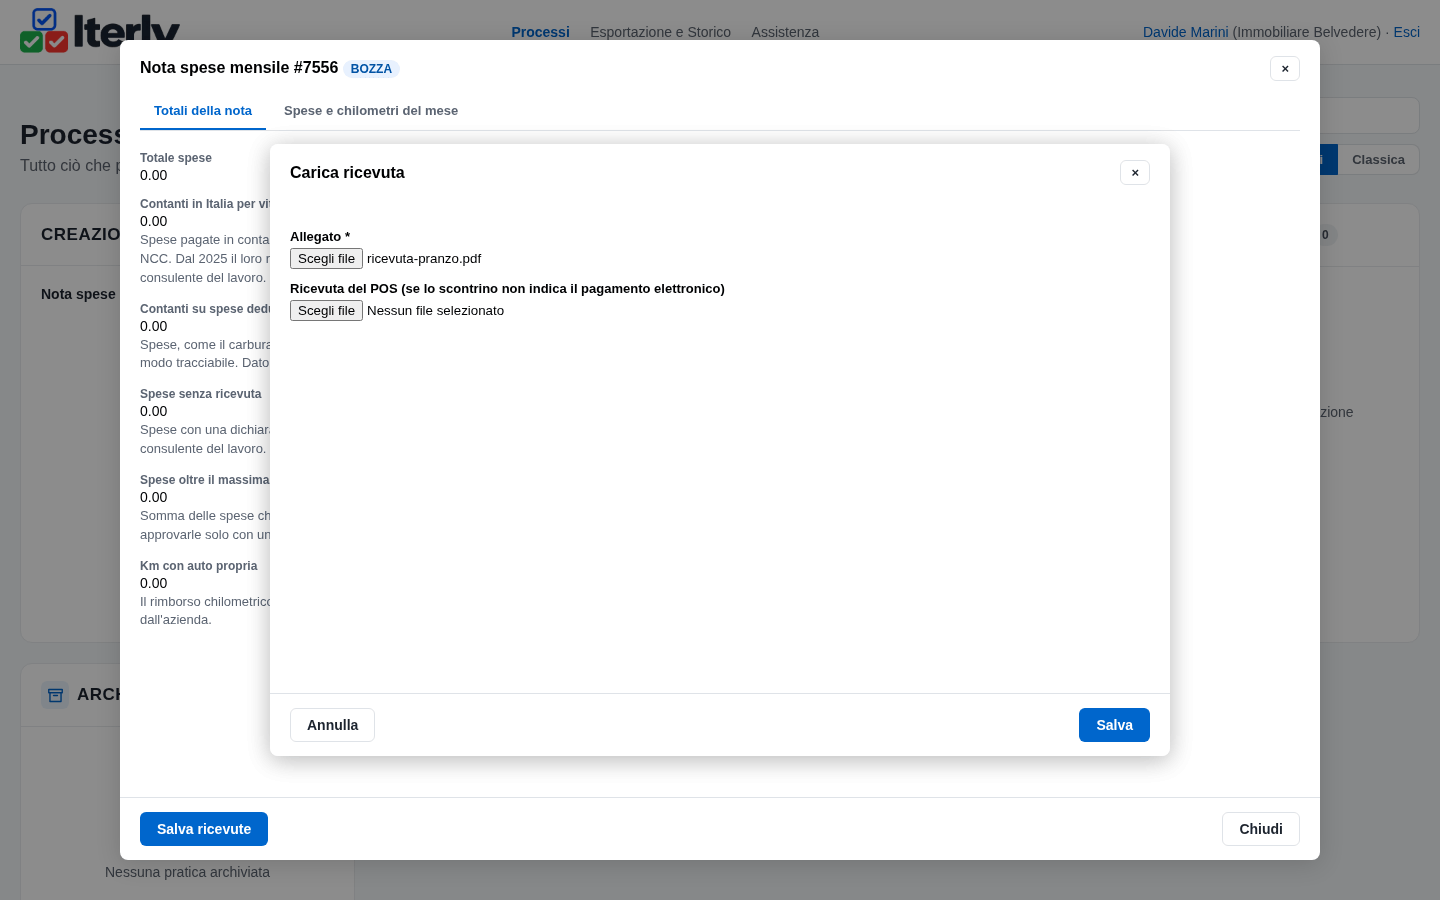Switch to Totali della nota tab
Image resolution: width=1440 pixels, height=900 pixels.
point(203,111)
